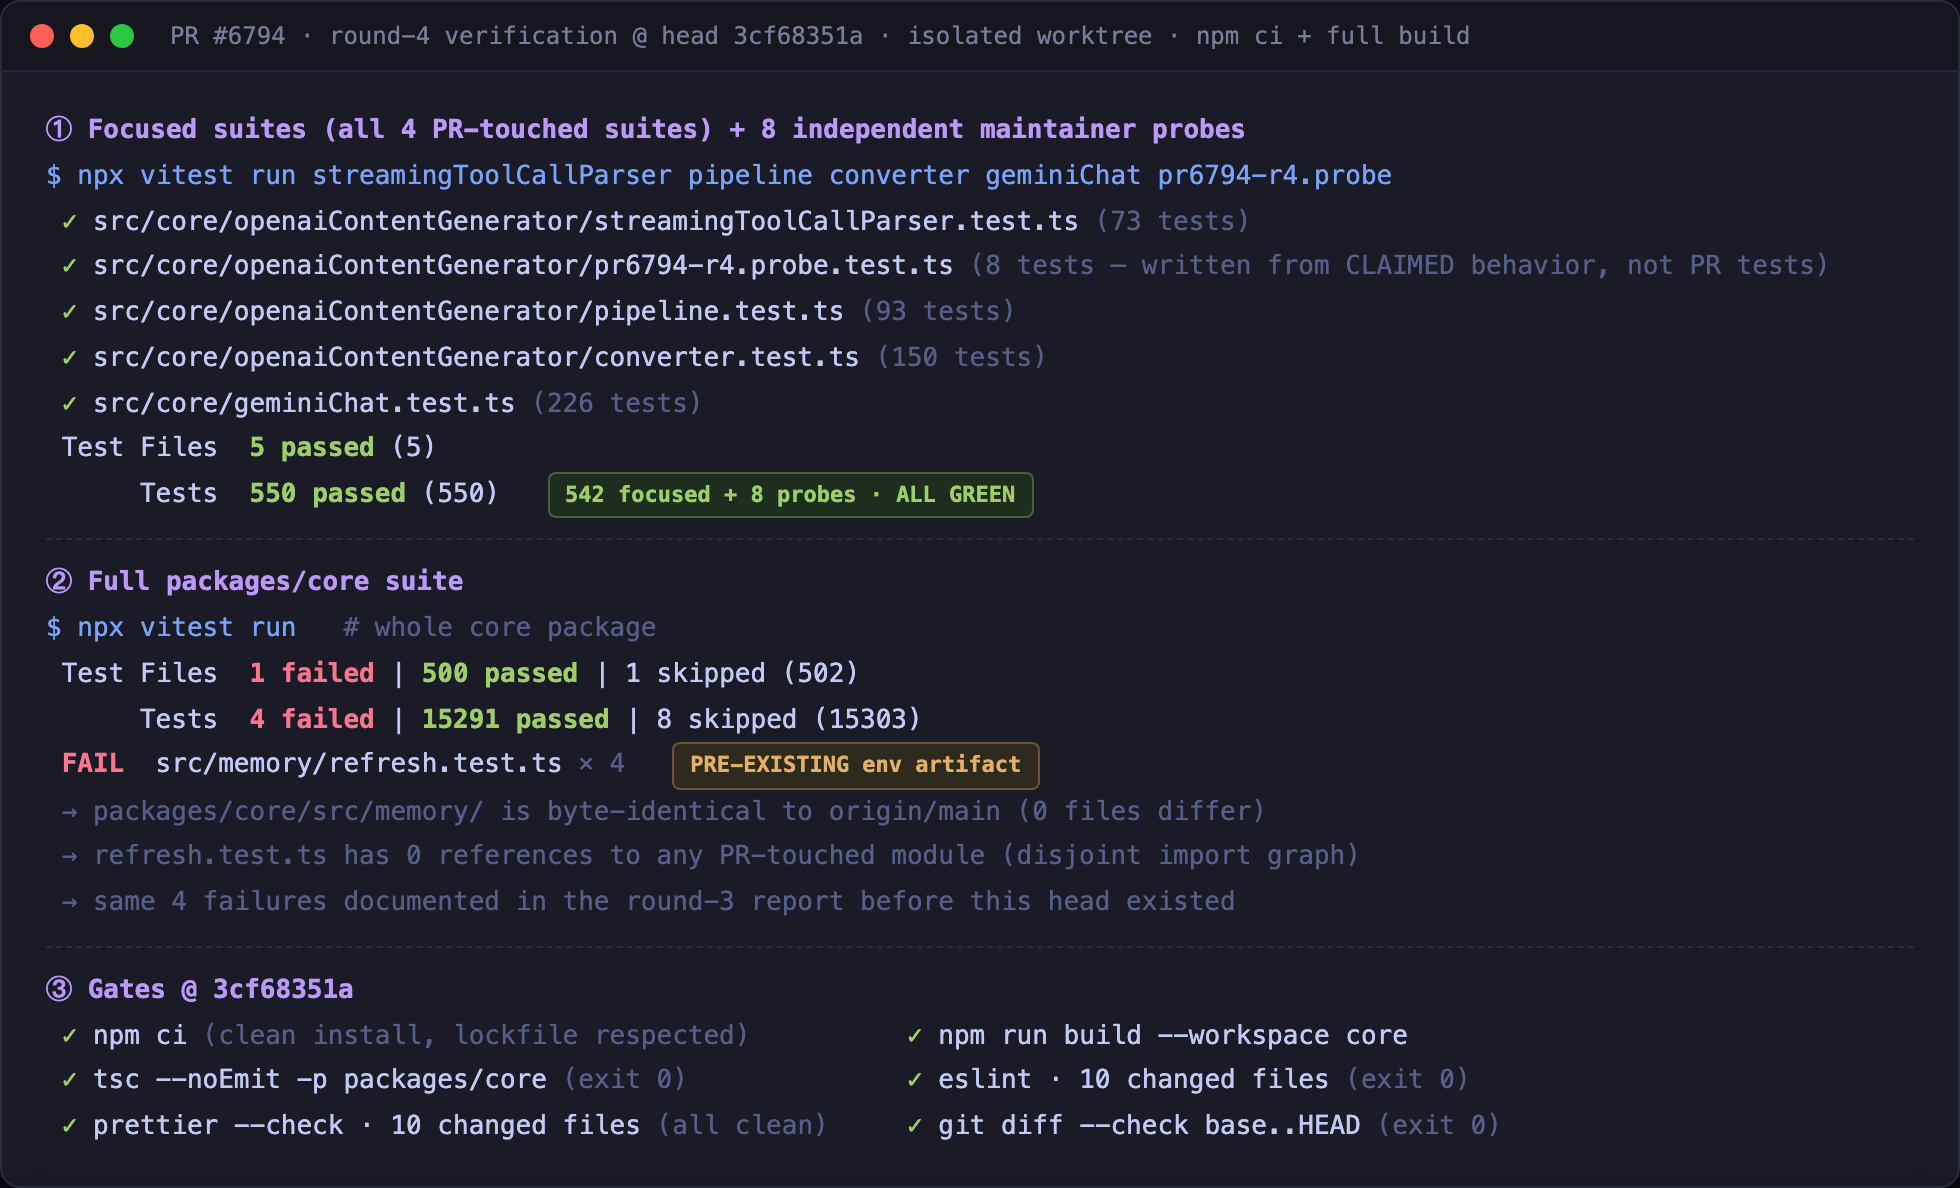Click the 'git diff --check base..HEAD' gate
Screen dimensions: 1960x1188
point(1203,1125)
